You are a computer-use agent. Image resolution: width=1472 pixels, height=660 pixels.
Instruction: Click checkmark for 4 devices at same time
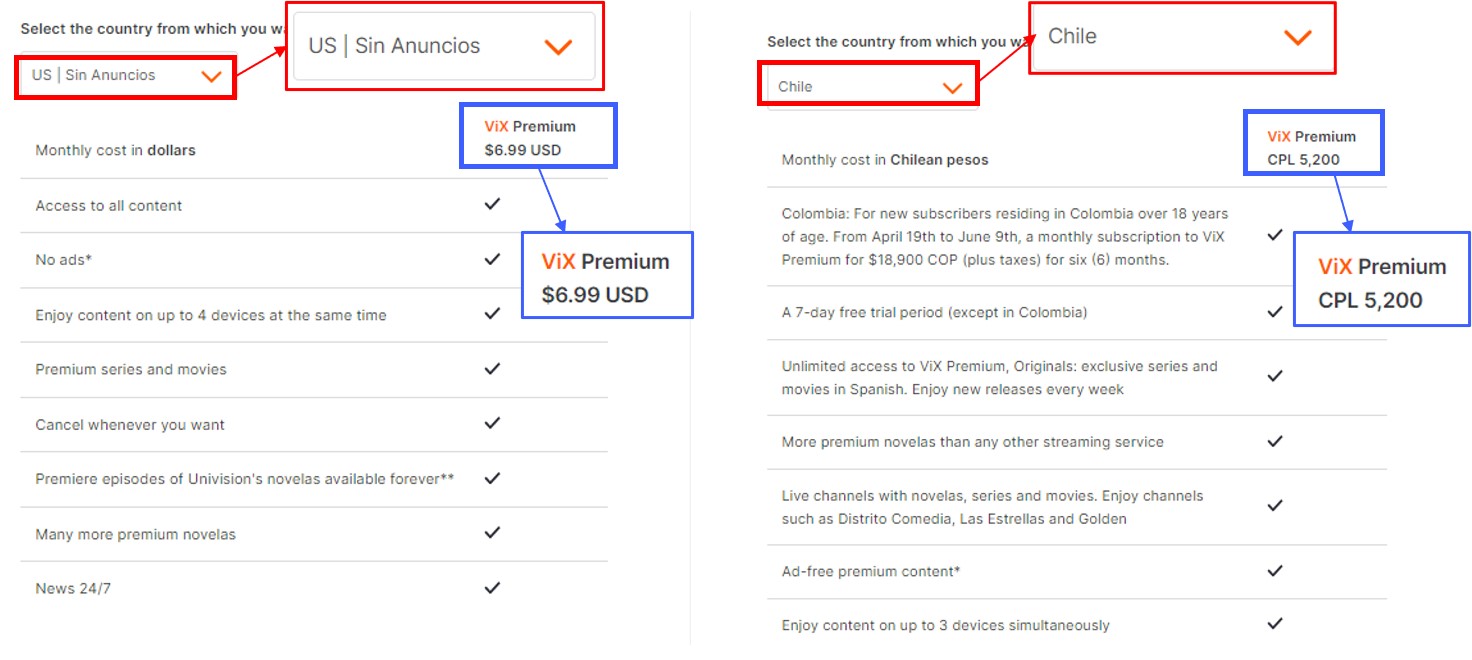pos(492,314)
